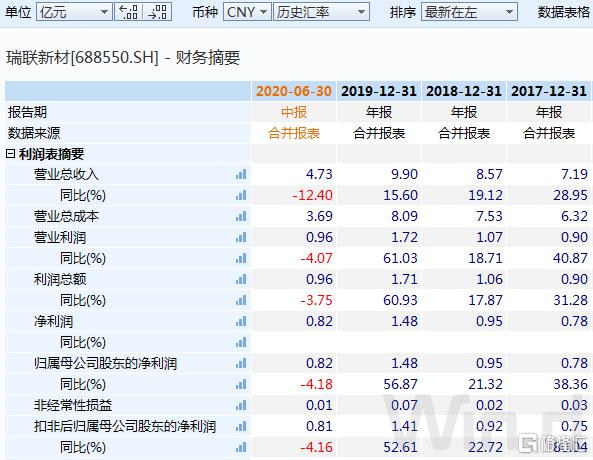Open the 最新在左 sort dropdown

tap(469, 12)
